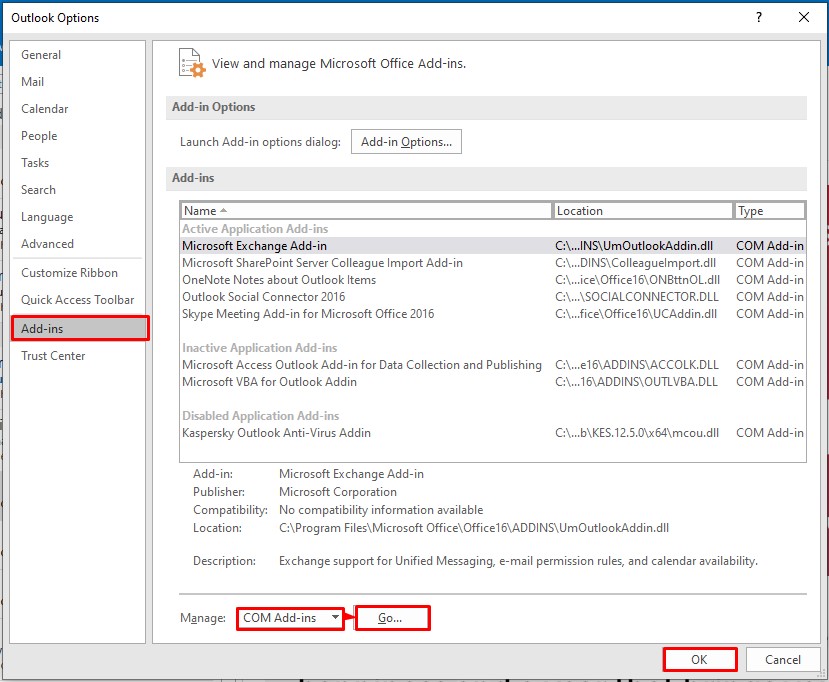Click the Add-ins gear page icon
Viewport: 829px width, 682px height.
(x=191, y=63)
